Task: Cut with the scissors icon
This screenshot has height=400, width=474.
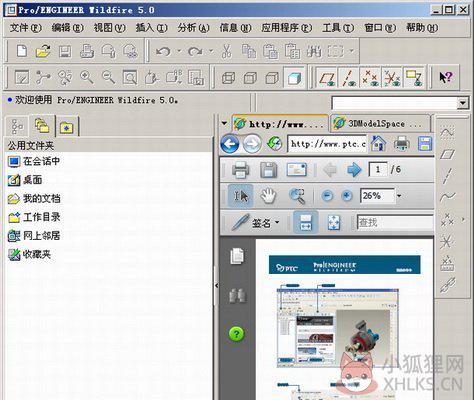Action: [227, 51]
